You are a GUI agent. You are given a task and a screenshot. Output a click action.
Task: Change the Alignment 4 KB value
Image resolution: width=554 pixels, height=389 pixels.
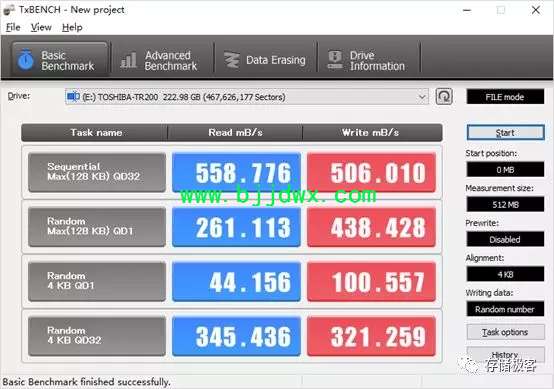505,274
